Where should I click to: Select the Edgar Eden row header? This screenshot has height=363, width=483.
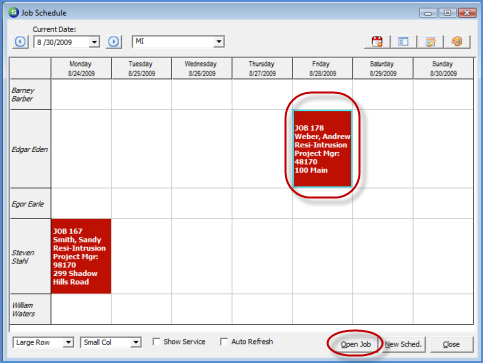click(30, 149)
